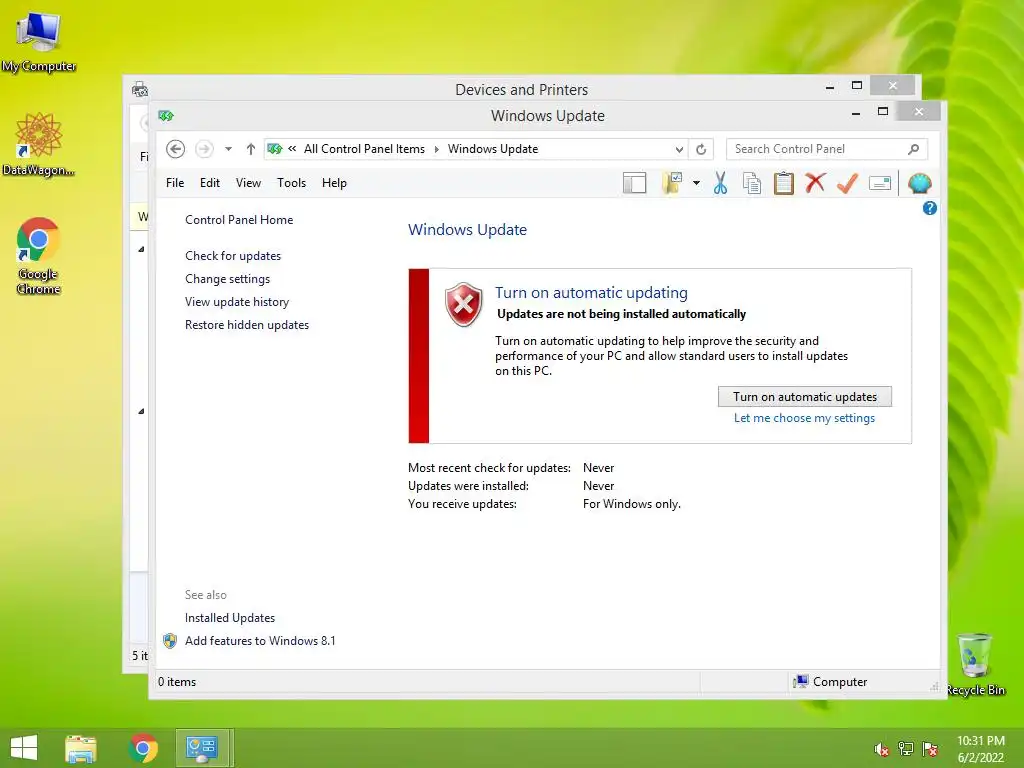
Task: Click the folder options toolbar icon
Action: (672, 184)
